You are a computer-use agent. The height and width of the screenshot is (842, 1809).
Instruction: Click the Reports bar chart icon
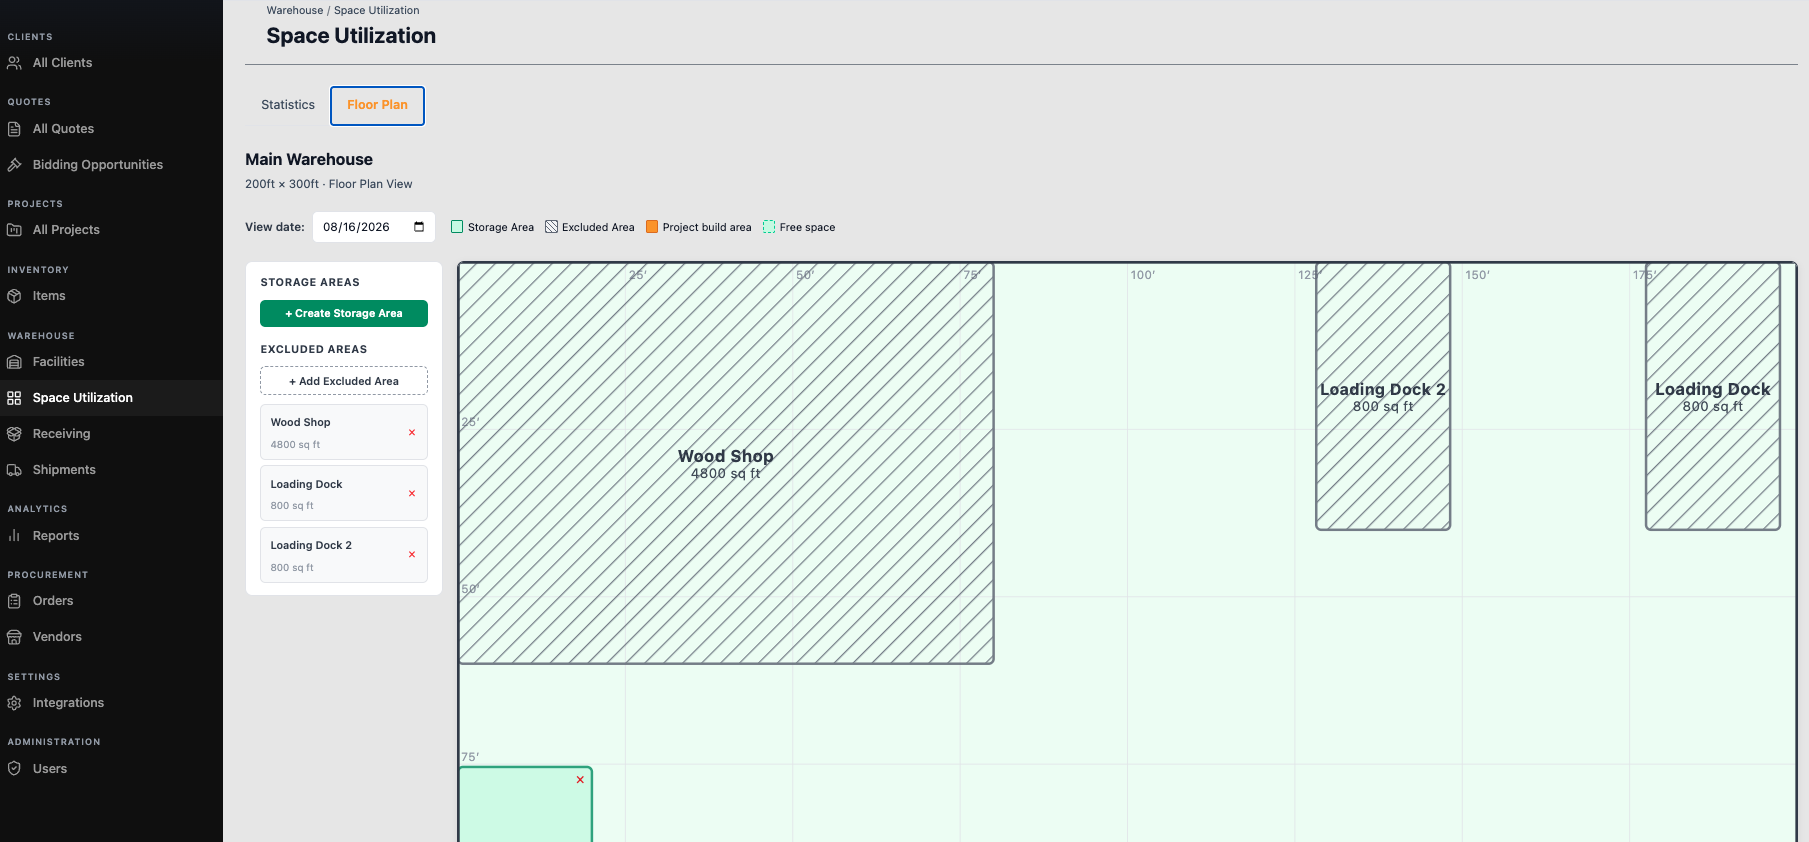click(14, 536)
